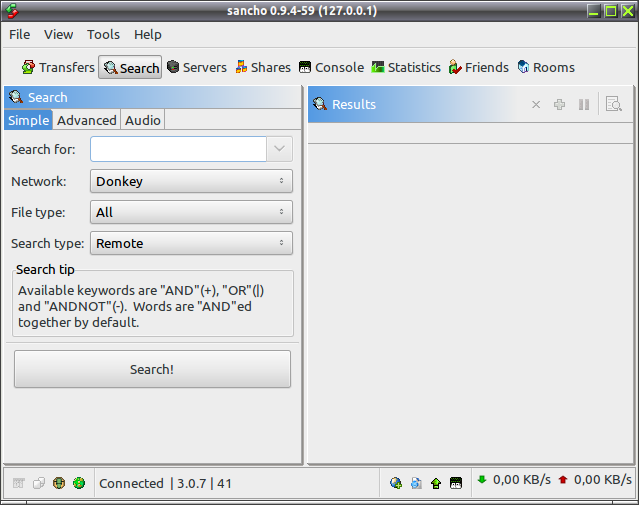
Task: Click the pause icon in Results header
Action: 584,105
